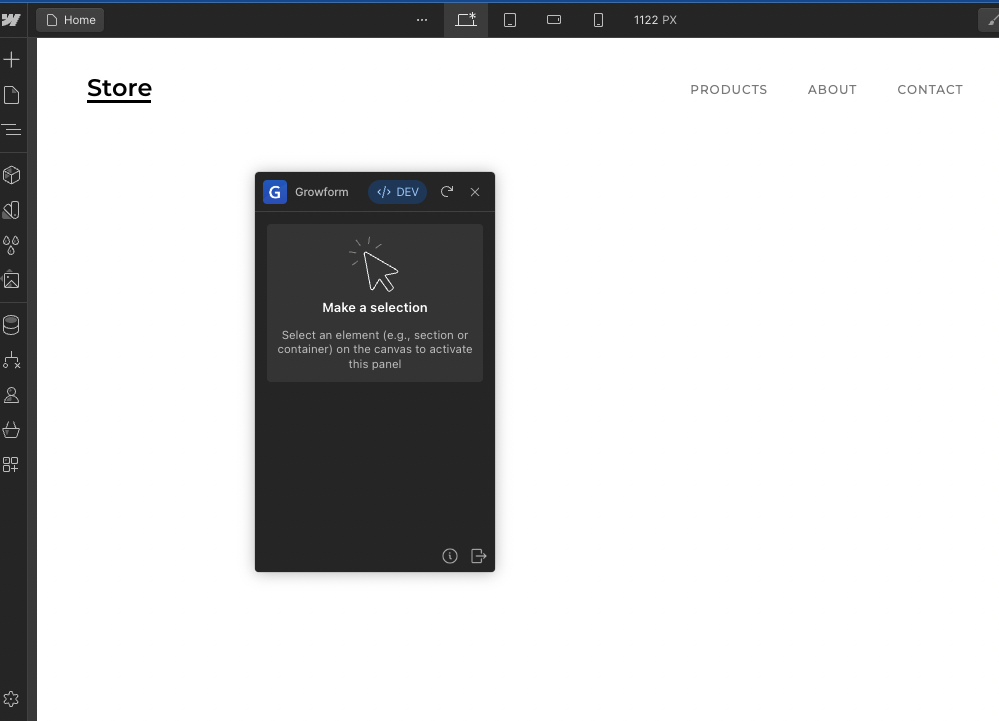Image resolution: width=999 pixels, height=721 pixels.
Task: Switch to tablet breakpoint view
Action: coord(510,20)
